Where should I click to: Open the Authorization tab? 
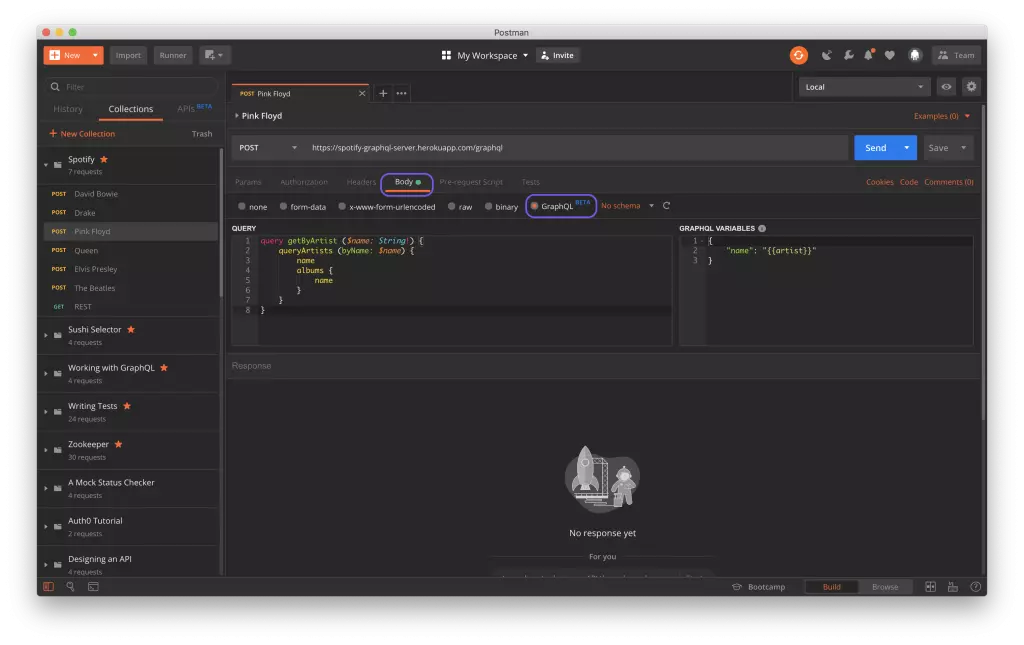pos(304,182)
